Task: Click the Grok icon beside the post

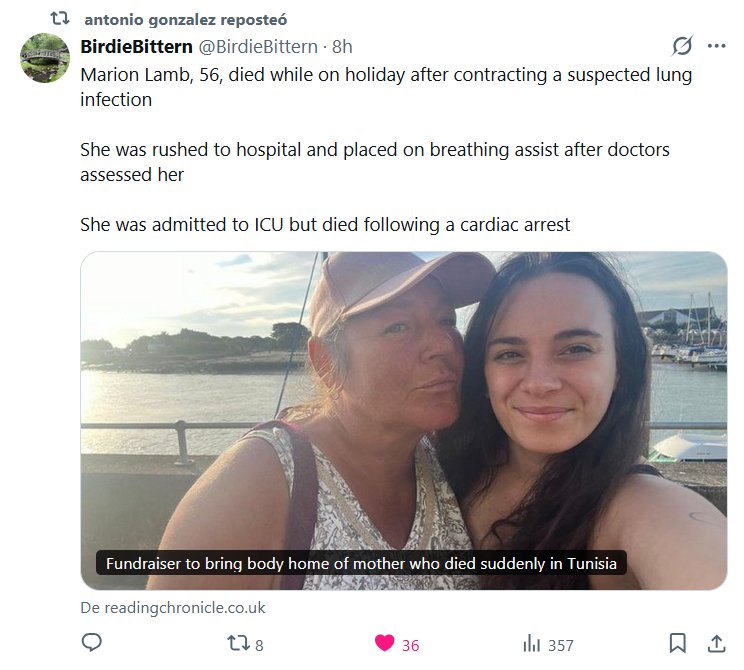Action: (682, 46)
